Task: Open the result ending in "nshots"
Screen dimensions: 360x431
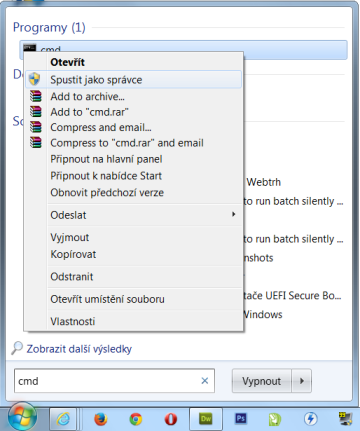Action: (x=258, y=258)
